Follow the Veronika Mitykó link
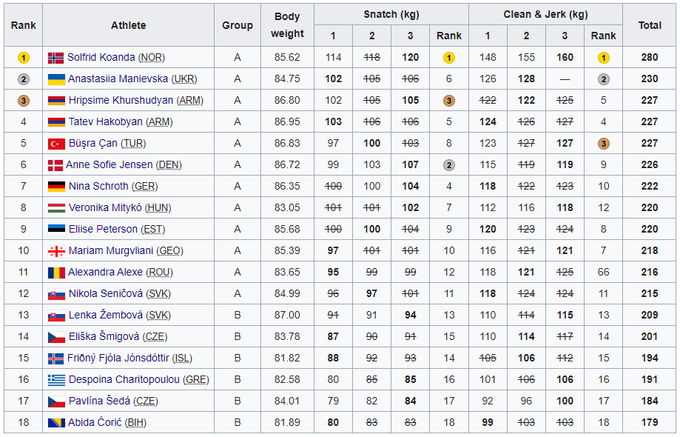The width and height of the screenshot is (680, 437). pyautogui.click(x=104, y=208)
